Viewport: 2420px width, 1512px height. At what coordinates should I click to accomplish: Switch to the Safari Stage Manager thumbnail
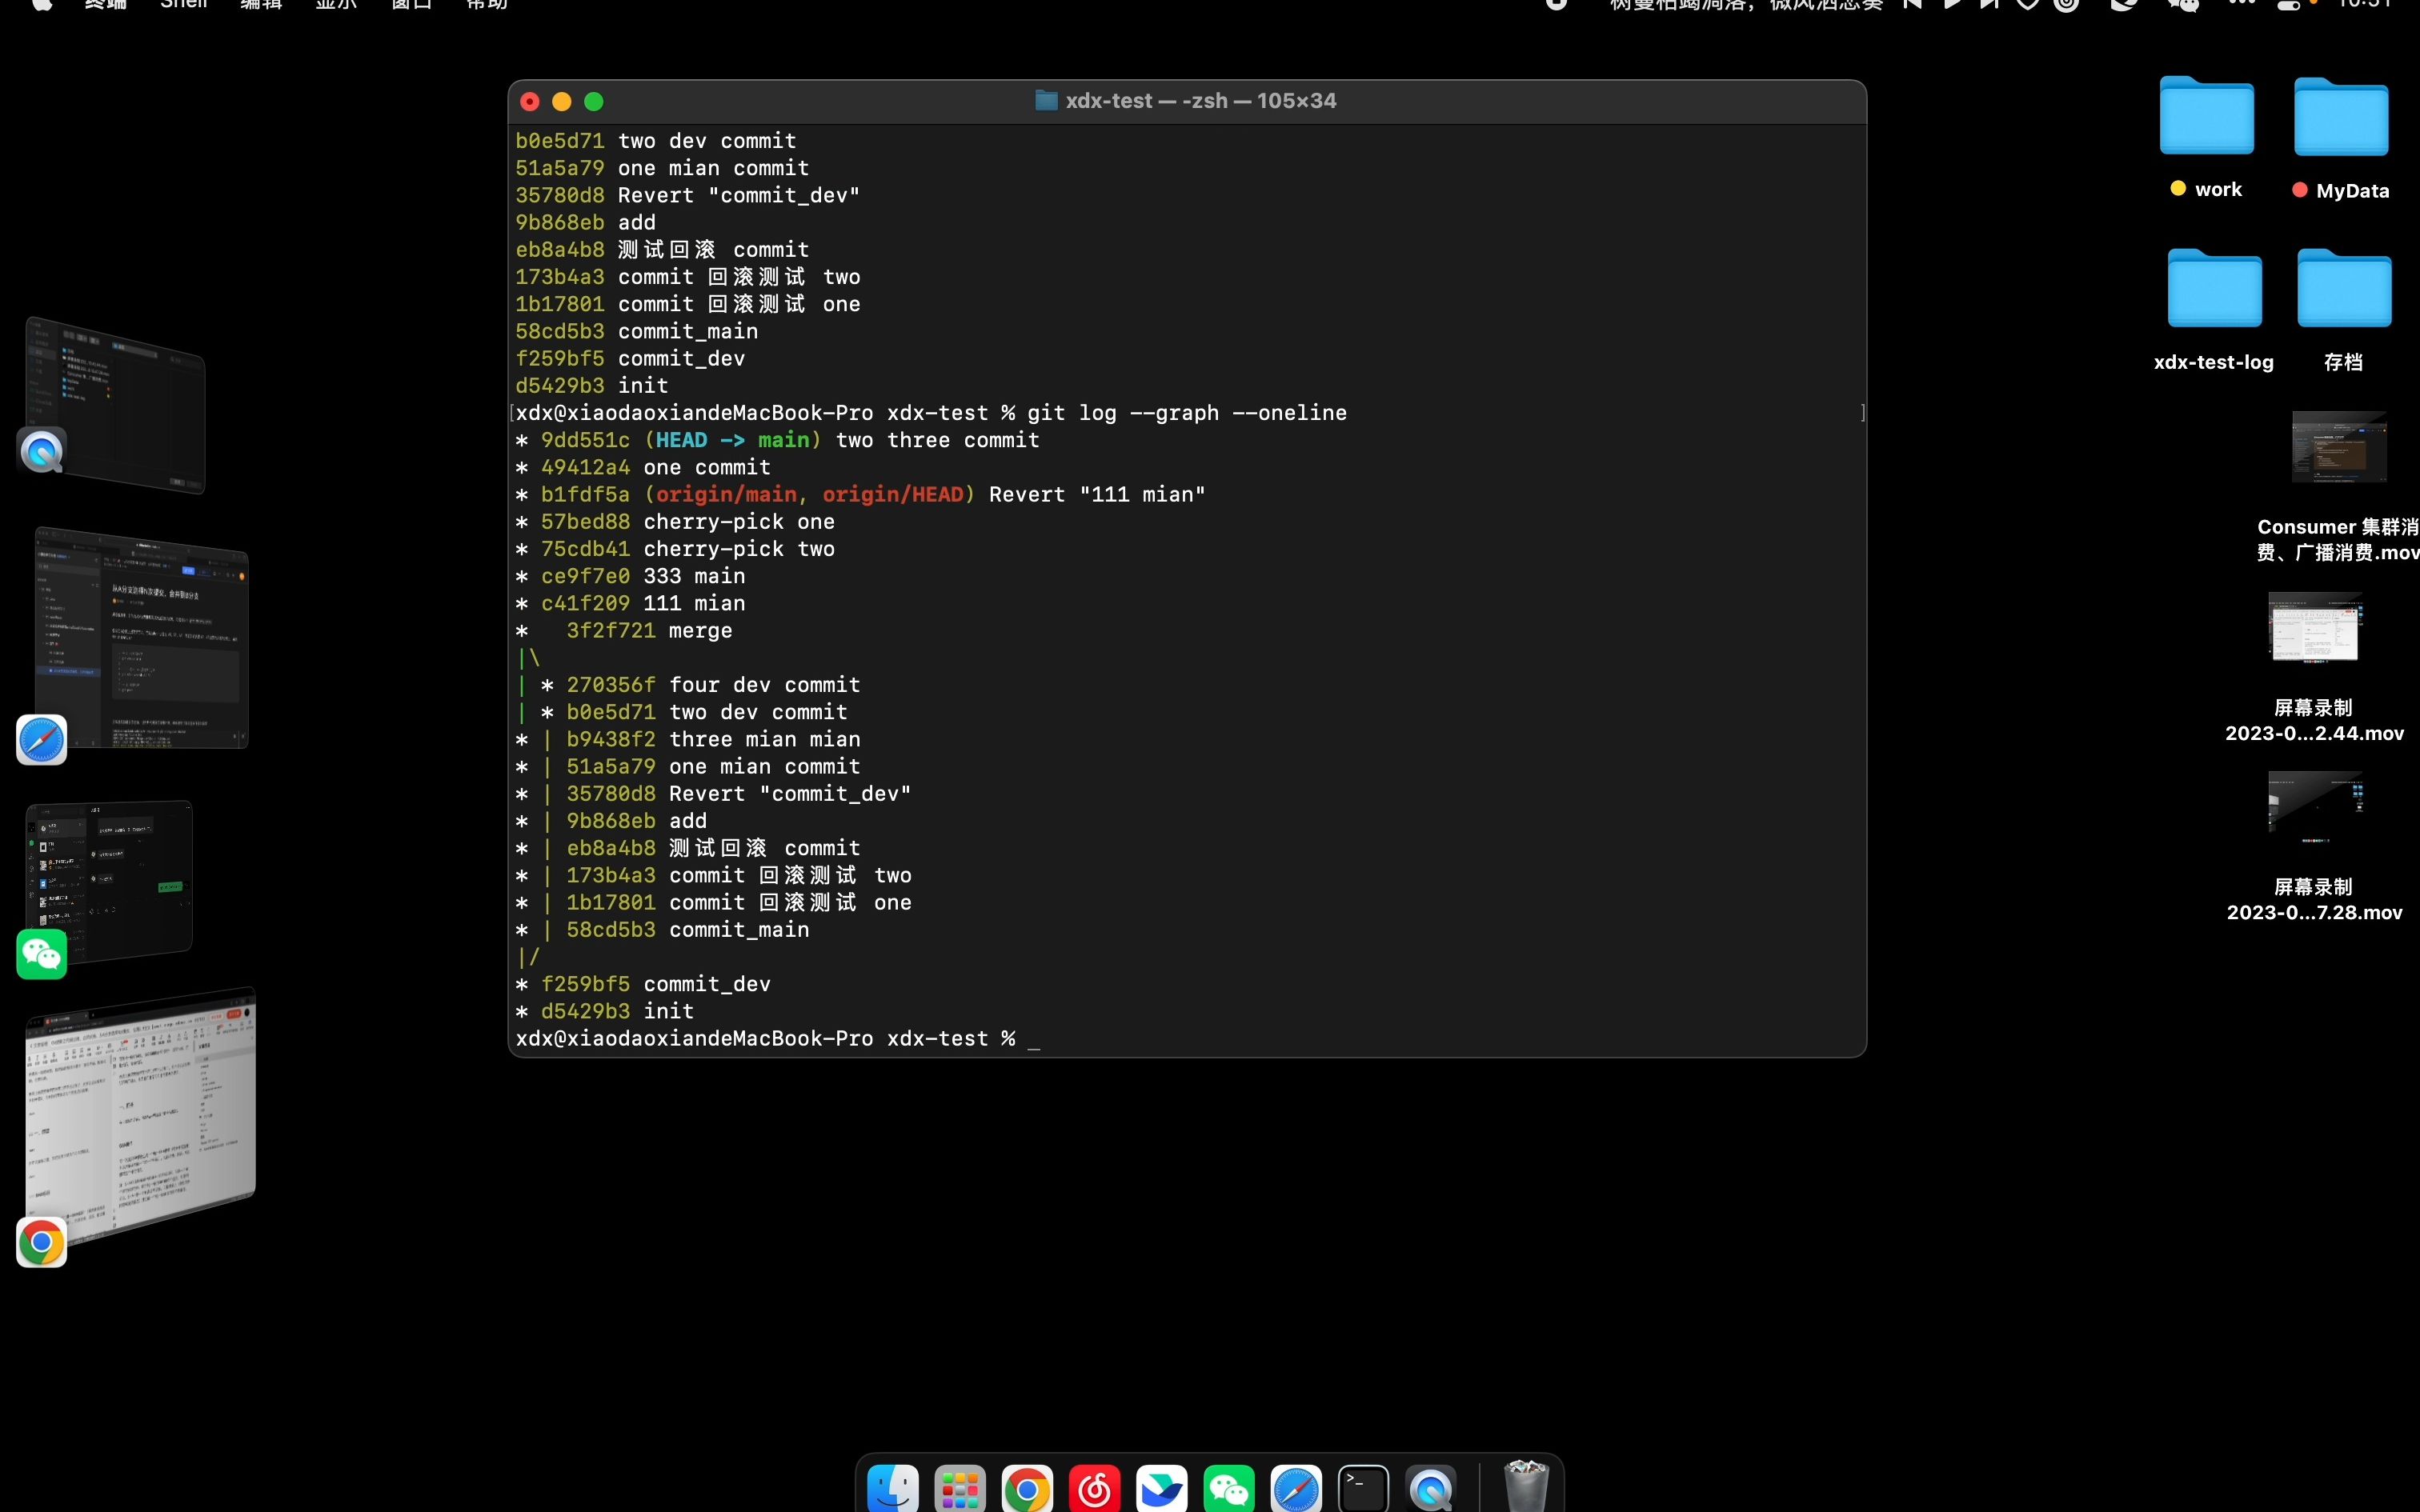140,640
